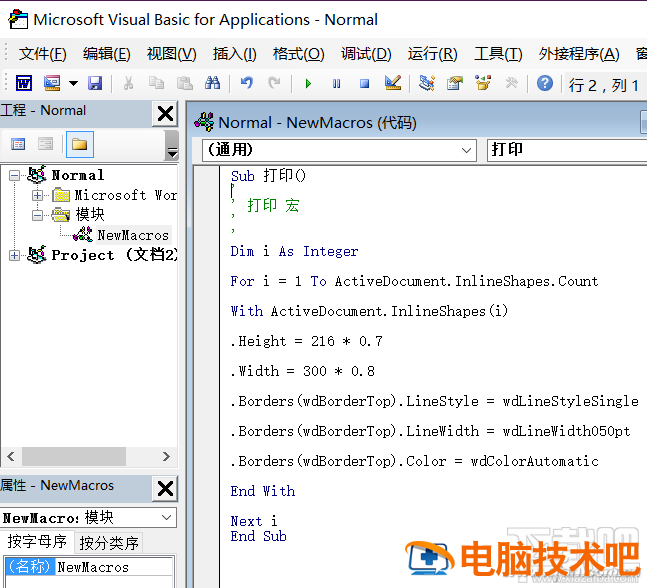Collapse the Normal project tree node
This screenshot has width=647, height=588.
[x=14, y=175]
